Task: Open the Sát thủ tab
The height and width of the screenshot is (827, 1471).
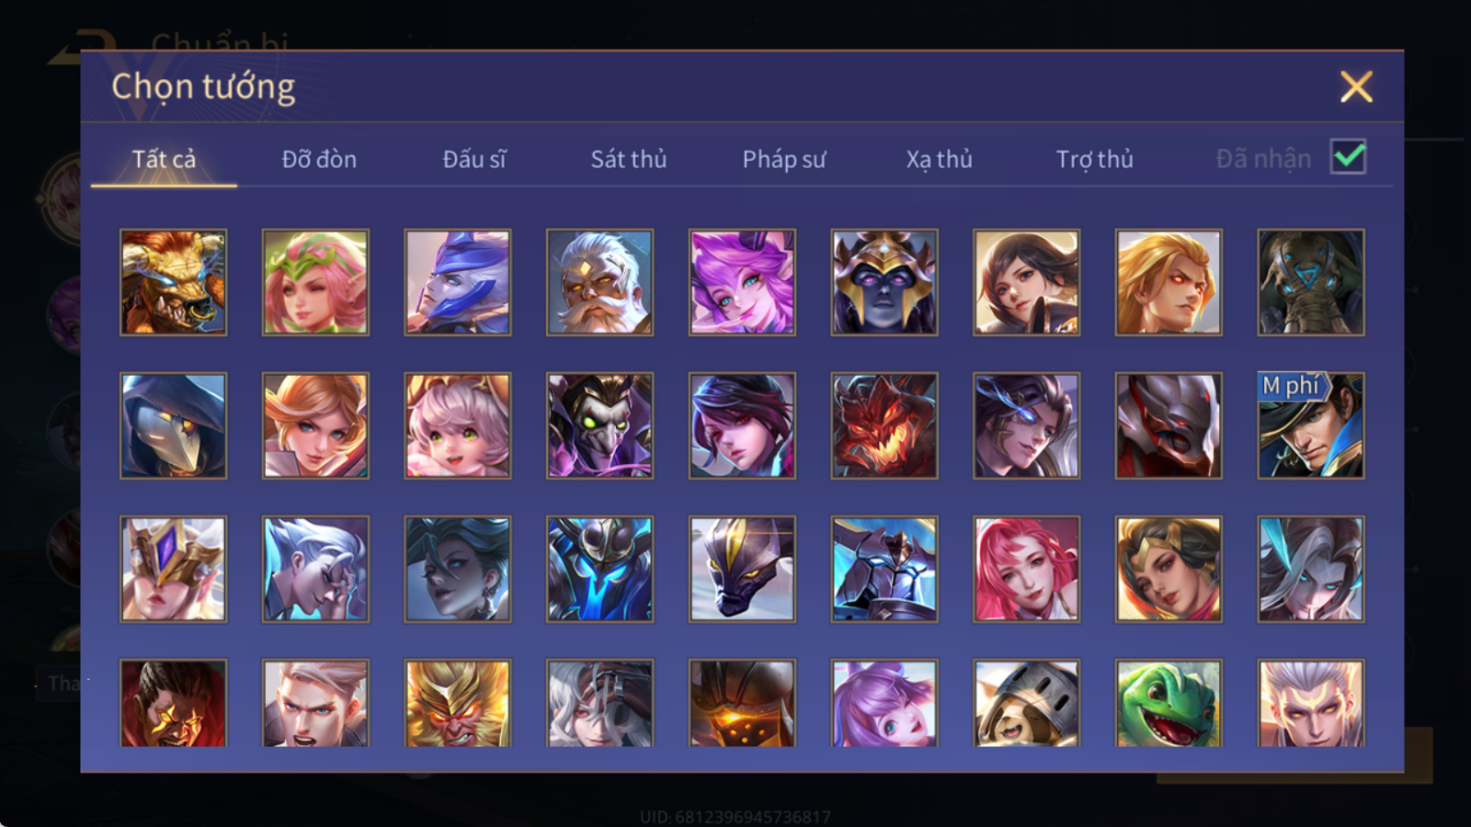Action: [628, 159]
